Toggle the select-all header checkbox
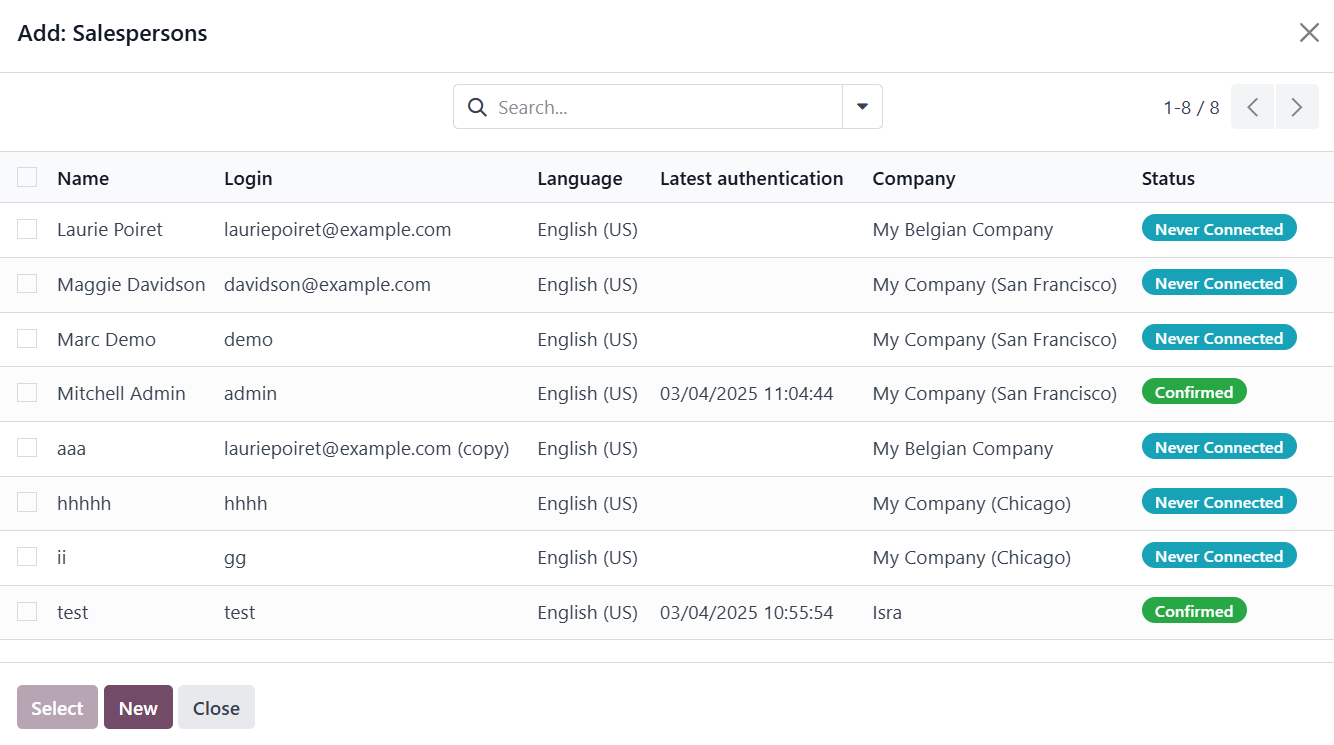1334x745 pixels. point(27,178)
